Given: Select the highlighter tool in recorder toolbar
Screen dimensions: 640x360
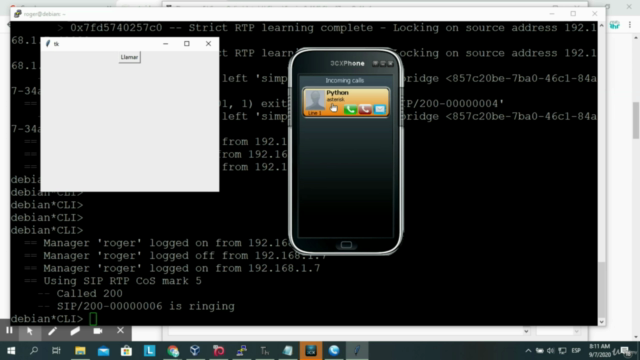Looking at the screenshot, I should [x=75, y=331].
